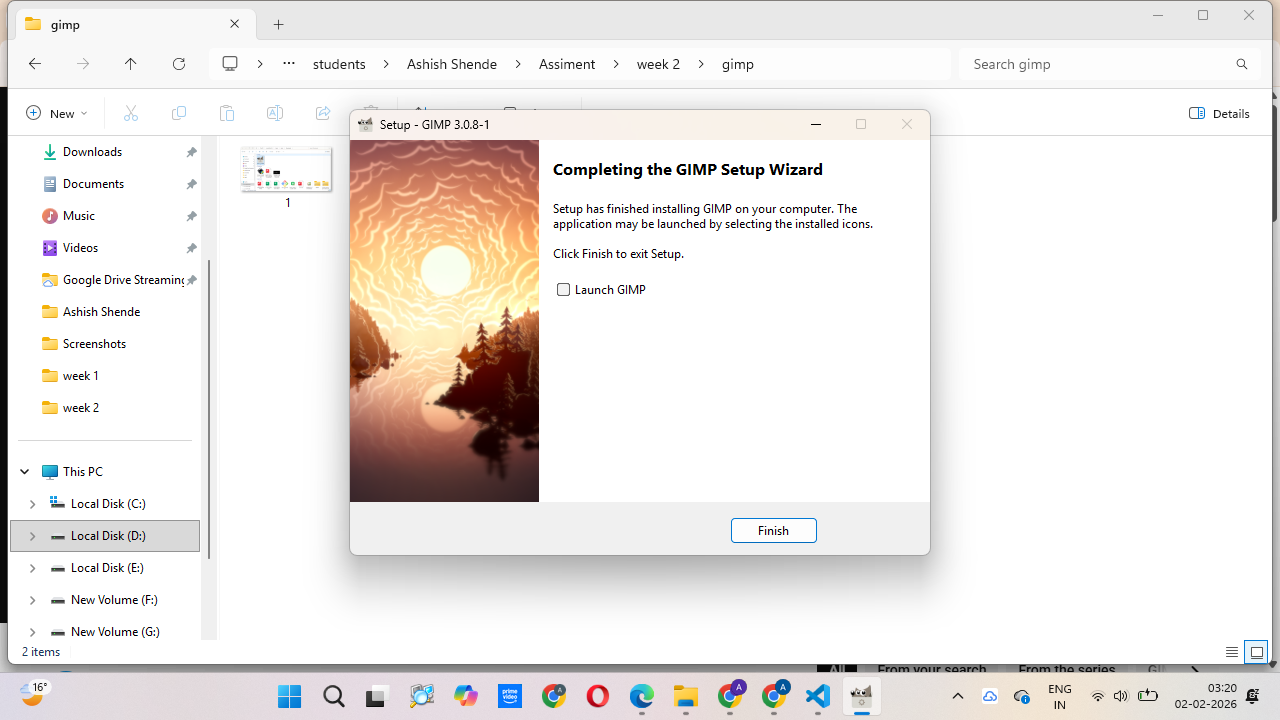Click the PC icon in the address bar
The width and height of the screenshot is (1280, 720).
230,64
